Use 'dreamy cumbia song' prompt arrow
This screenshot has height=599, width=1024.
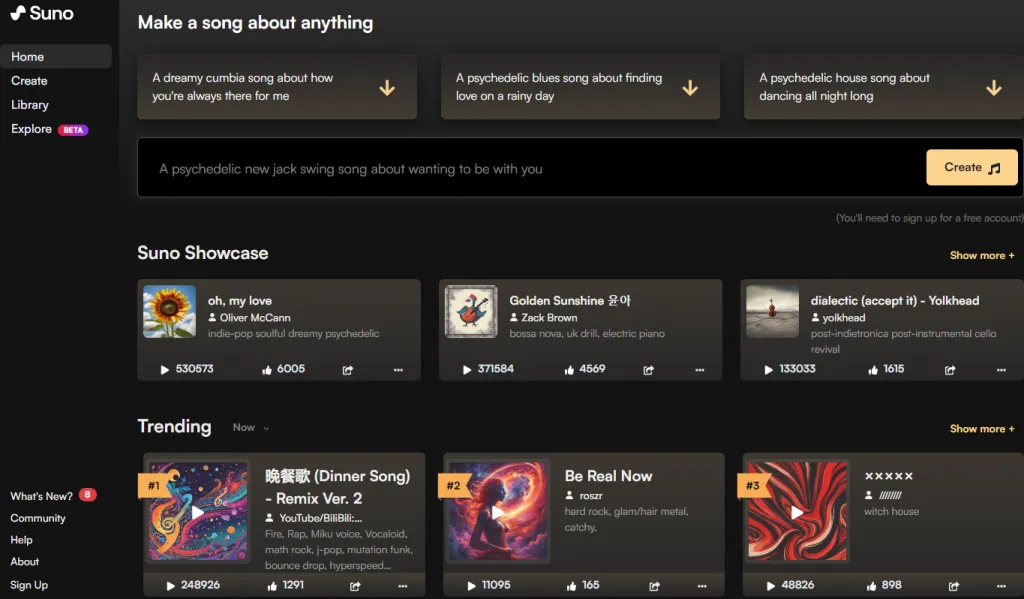click(x=387, y=88)
